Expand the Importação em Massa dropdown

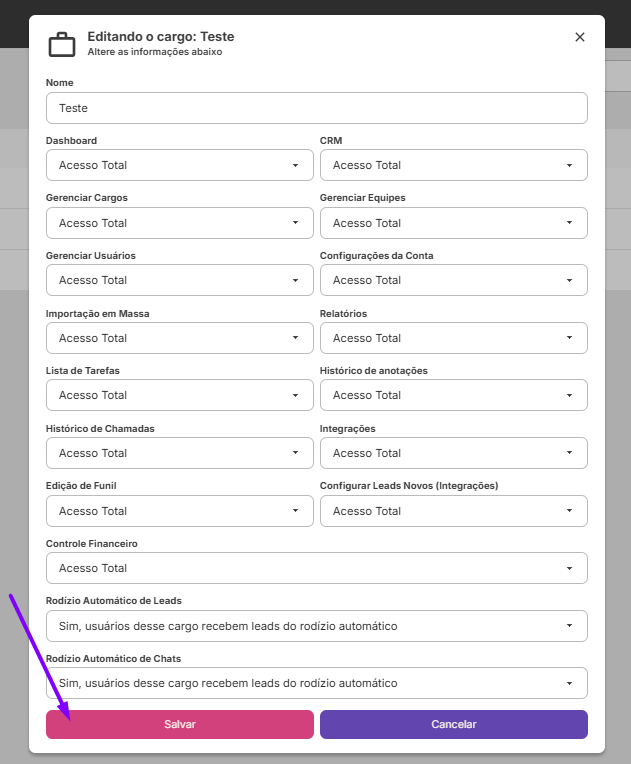coord(180,338)
